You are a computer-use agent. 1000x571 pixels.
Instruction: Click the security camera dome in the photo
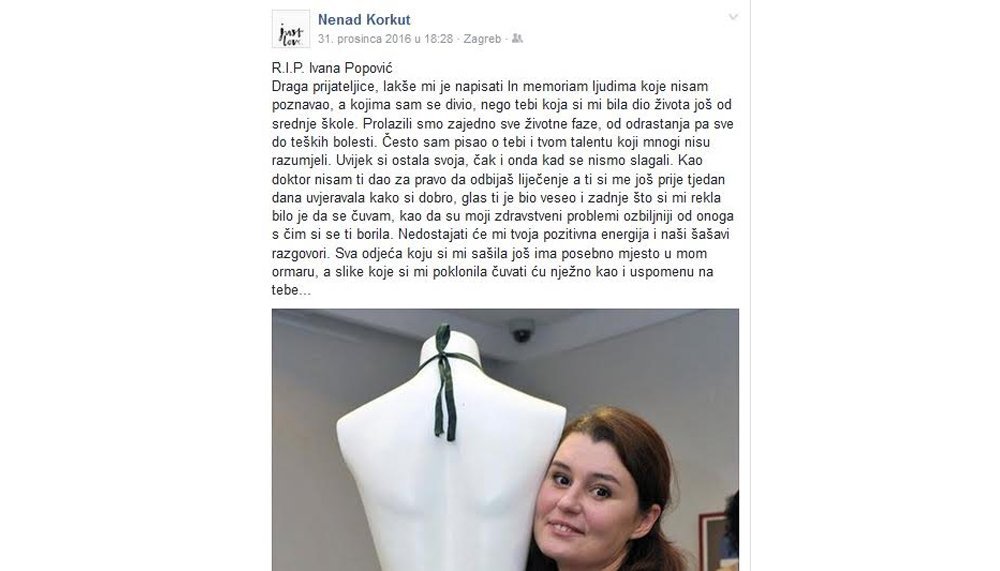click(521, 331)
